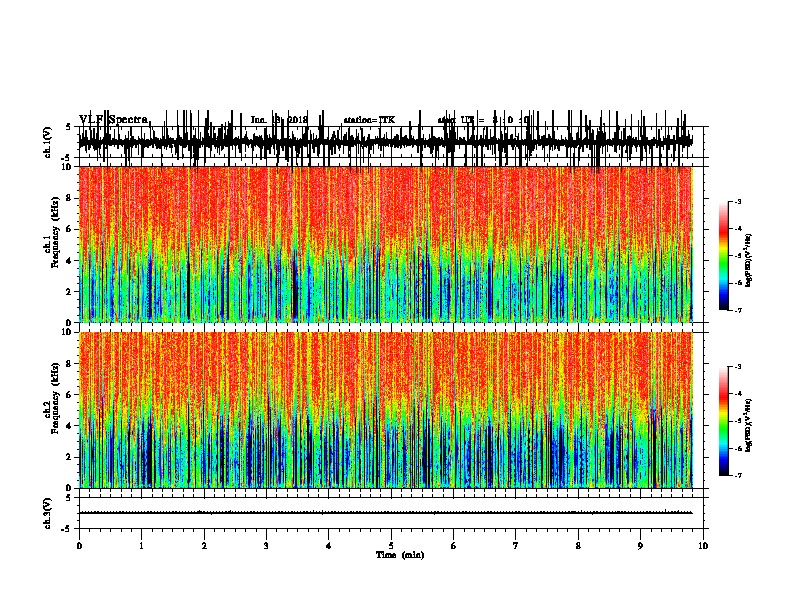Click time axis tick label '5' below ch.3
Viewport: 792px width, 612px height.
[x=391, y=546]
